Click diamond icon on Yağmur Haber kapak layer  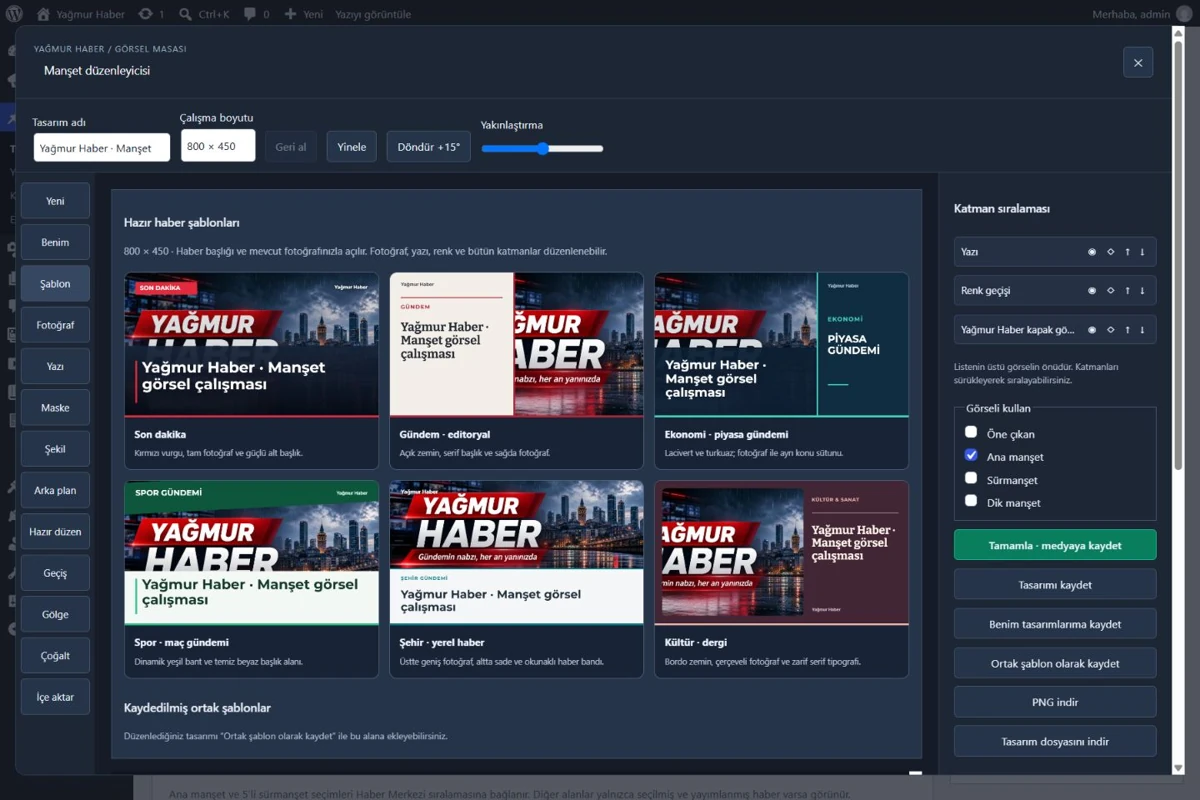click(1110, 330)
